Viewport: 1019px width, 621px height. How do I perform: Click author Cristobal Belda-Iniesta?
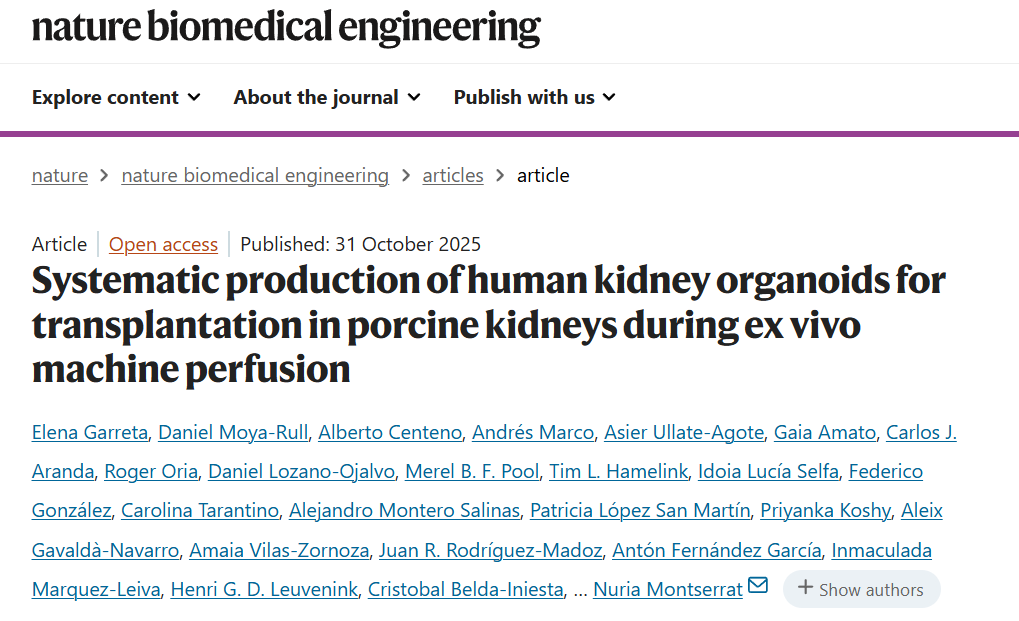tap(465, 589)
